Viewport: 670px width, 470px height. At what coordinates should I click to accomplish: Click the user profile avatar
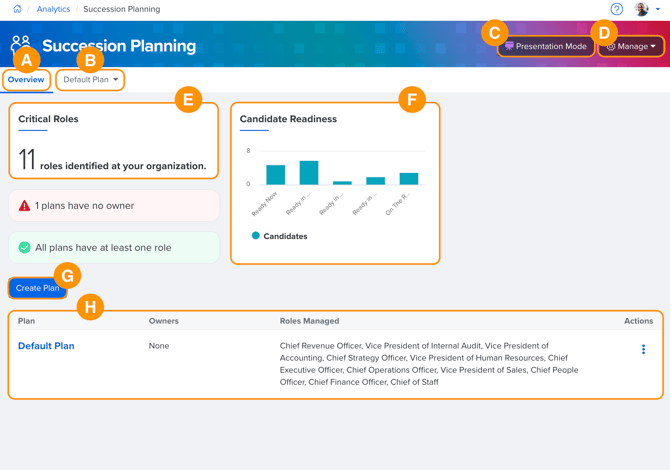pyautogui.click(x=641, y=9)
